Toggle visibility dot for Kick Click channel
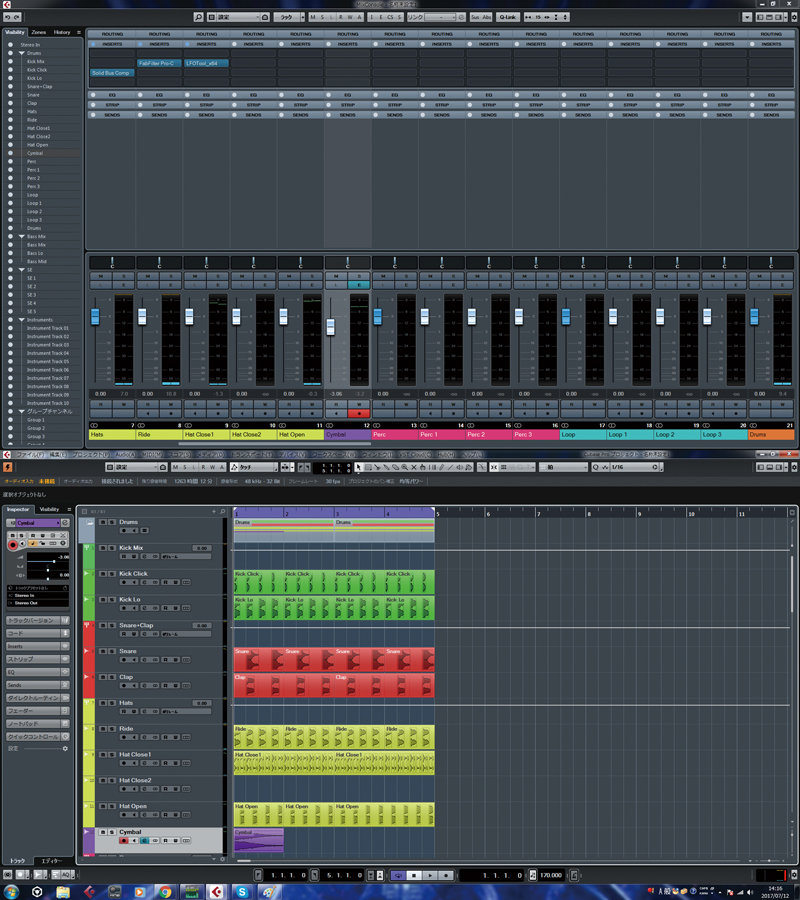 [11, 70]
